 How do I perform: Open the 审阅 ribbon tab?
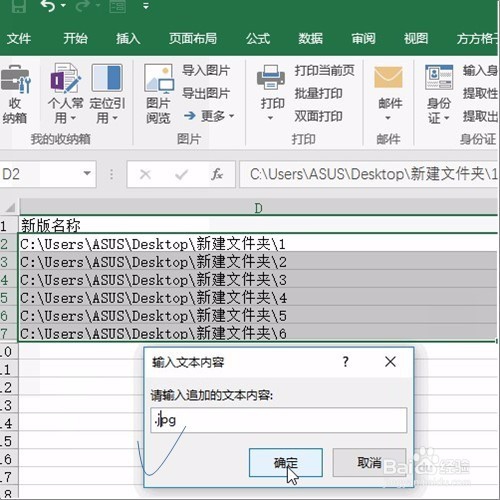[x=363, y=39]
